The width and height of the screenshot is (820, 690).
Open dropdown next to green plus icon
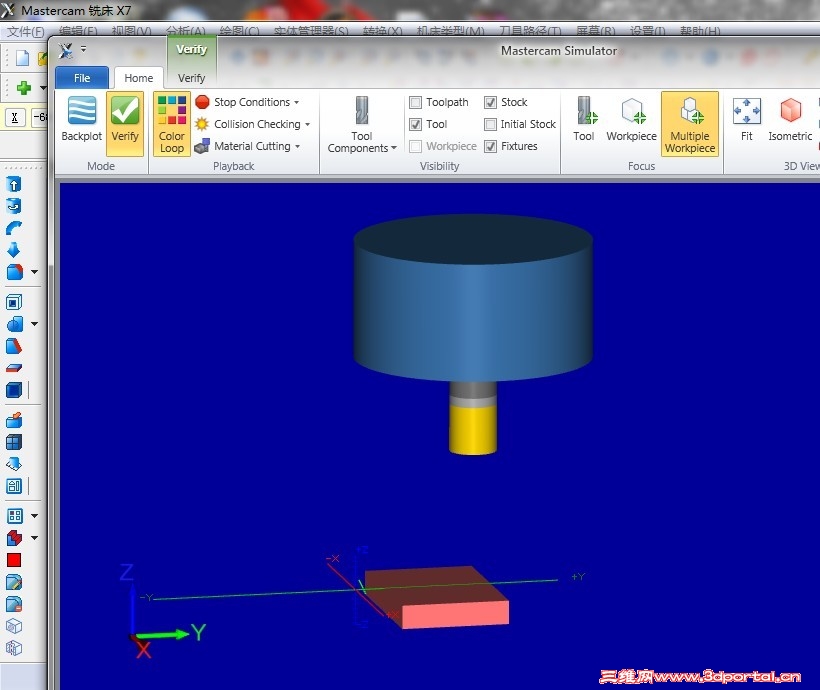click(x=43, y=88)
